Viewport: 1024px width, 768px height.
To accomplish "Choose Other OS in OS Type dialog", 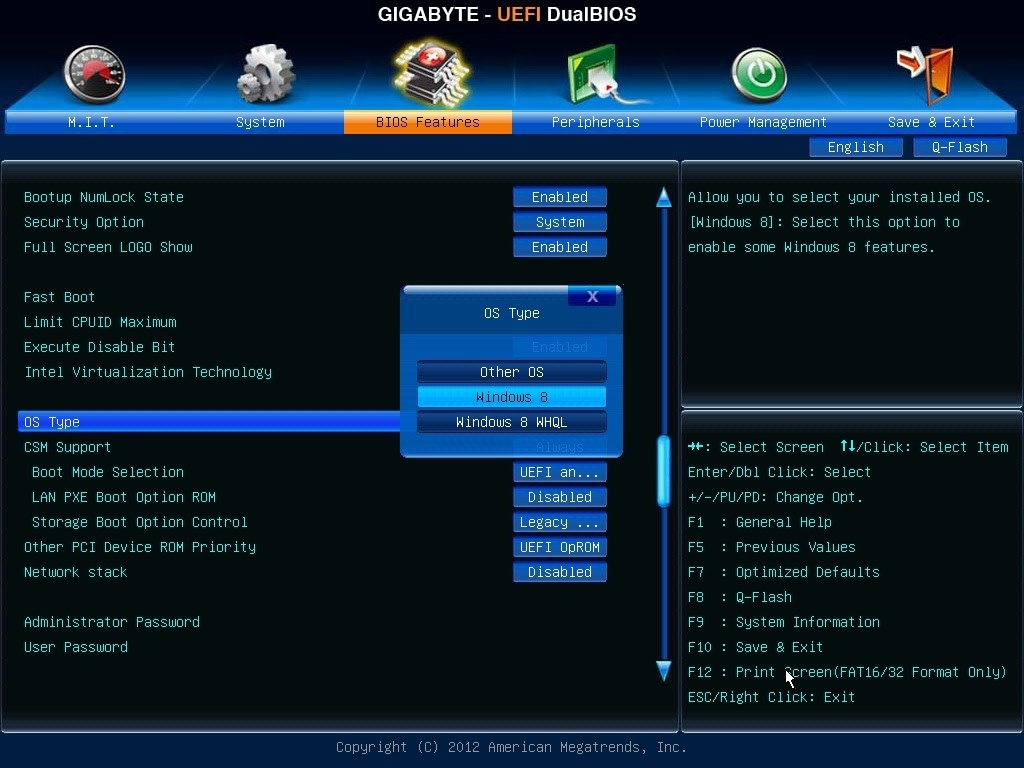I will [511, 371].
